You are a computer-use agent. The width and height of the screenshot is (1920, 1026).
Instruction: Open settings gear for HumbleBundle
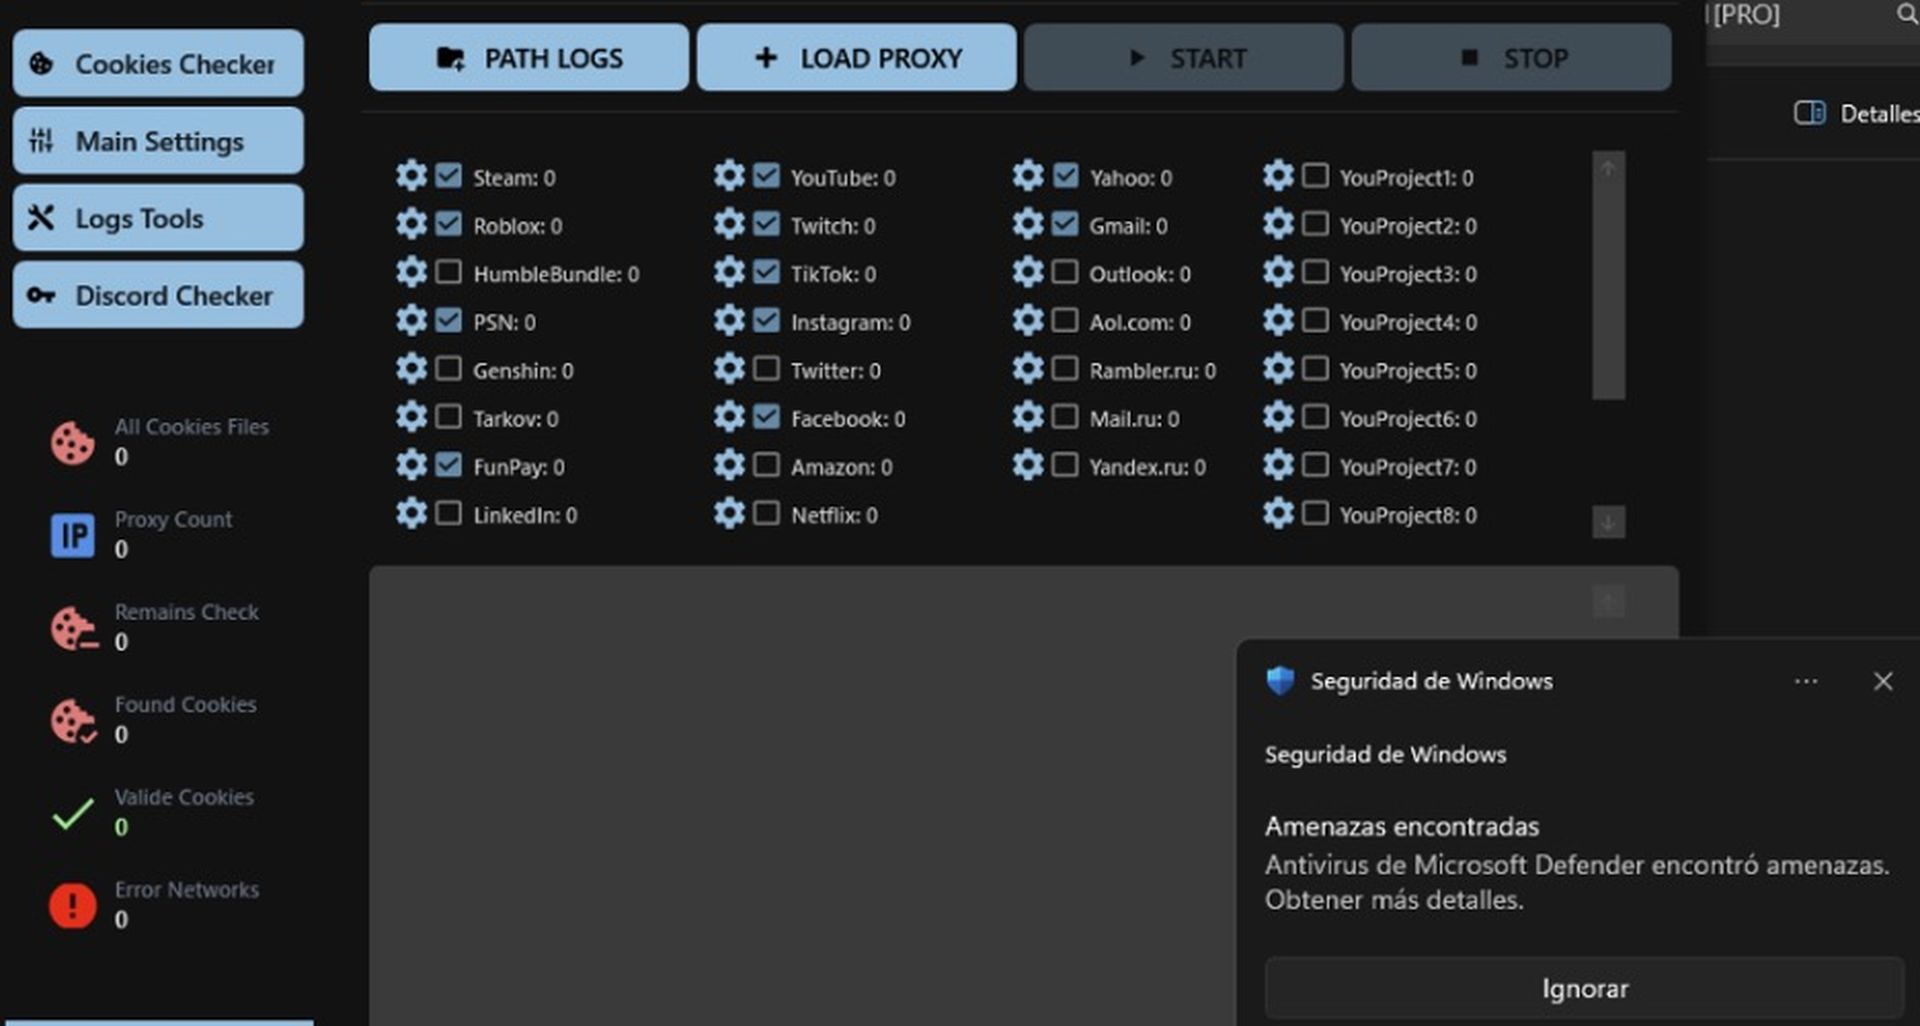point(411,272)
